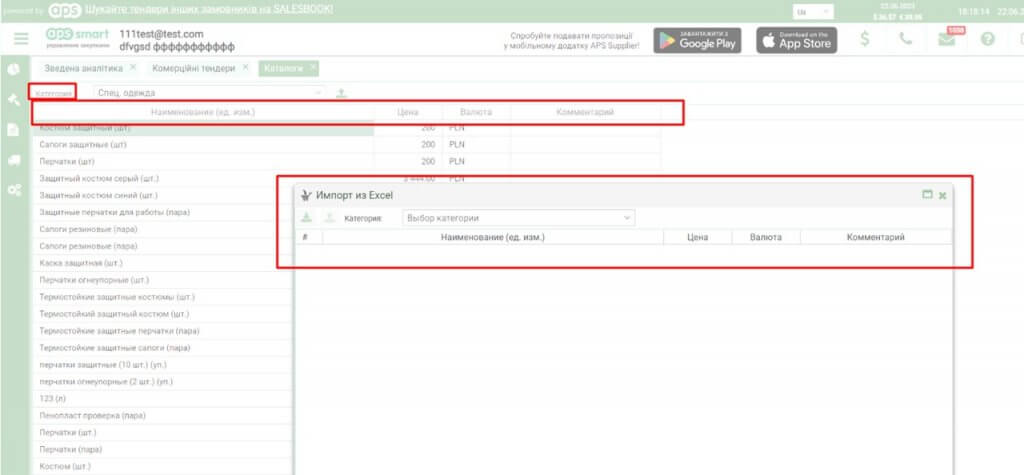Maximize the Импорт из Excel dialog
Screen dimensions: 1024x475
(927, 195)
